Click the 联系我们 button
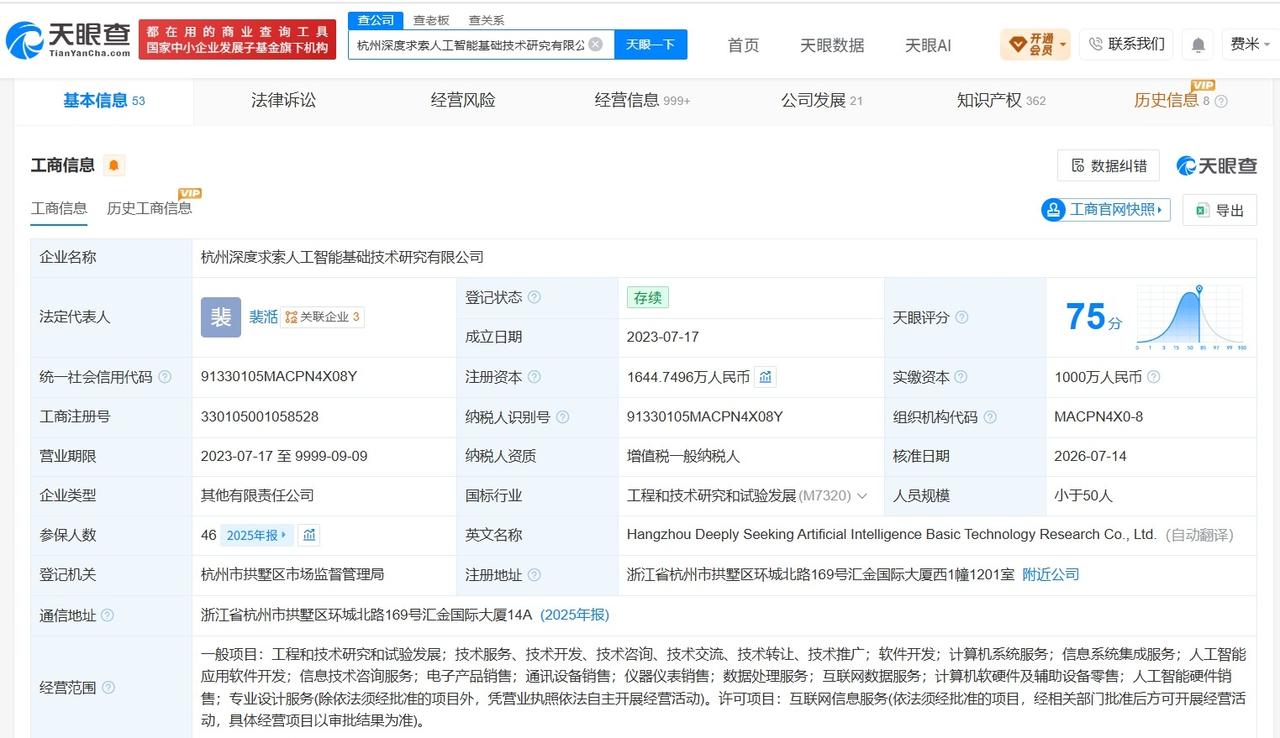The width and height of the screenshot is (1280, 738). click(1126, 44)
